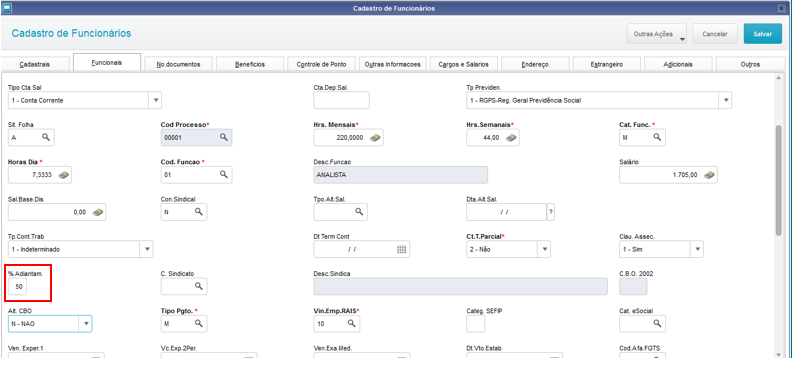Image resolution: width=792 pixels, height=368 pixels.
Task: Click the Desc.Sindica field
Action: tap(460, 287)
